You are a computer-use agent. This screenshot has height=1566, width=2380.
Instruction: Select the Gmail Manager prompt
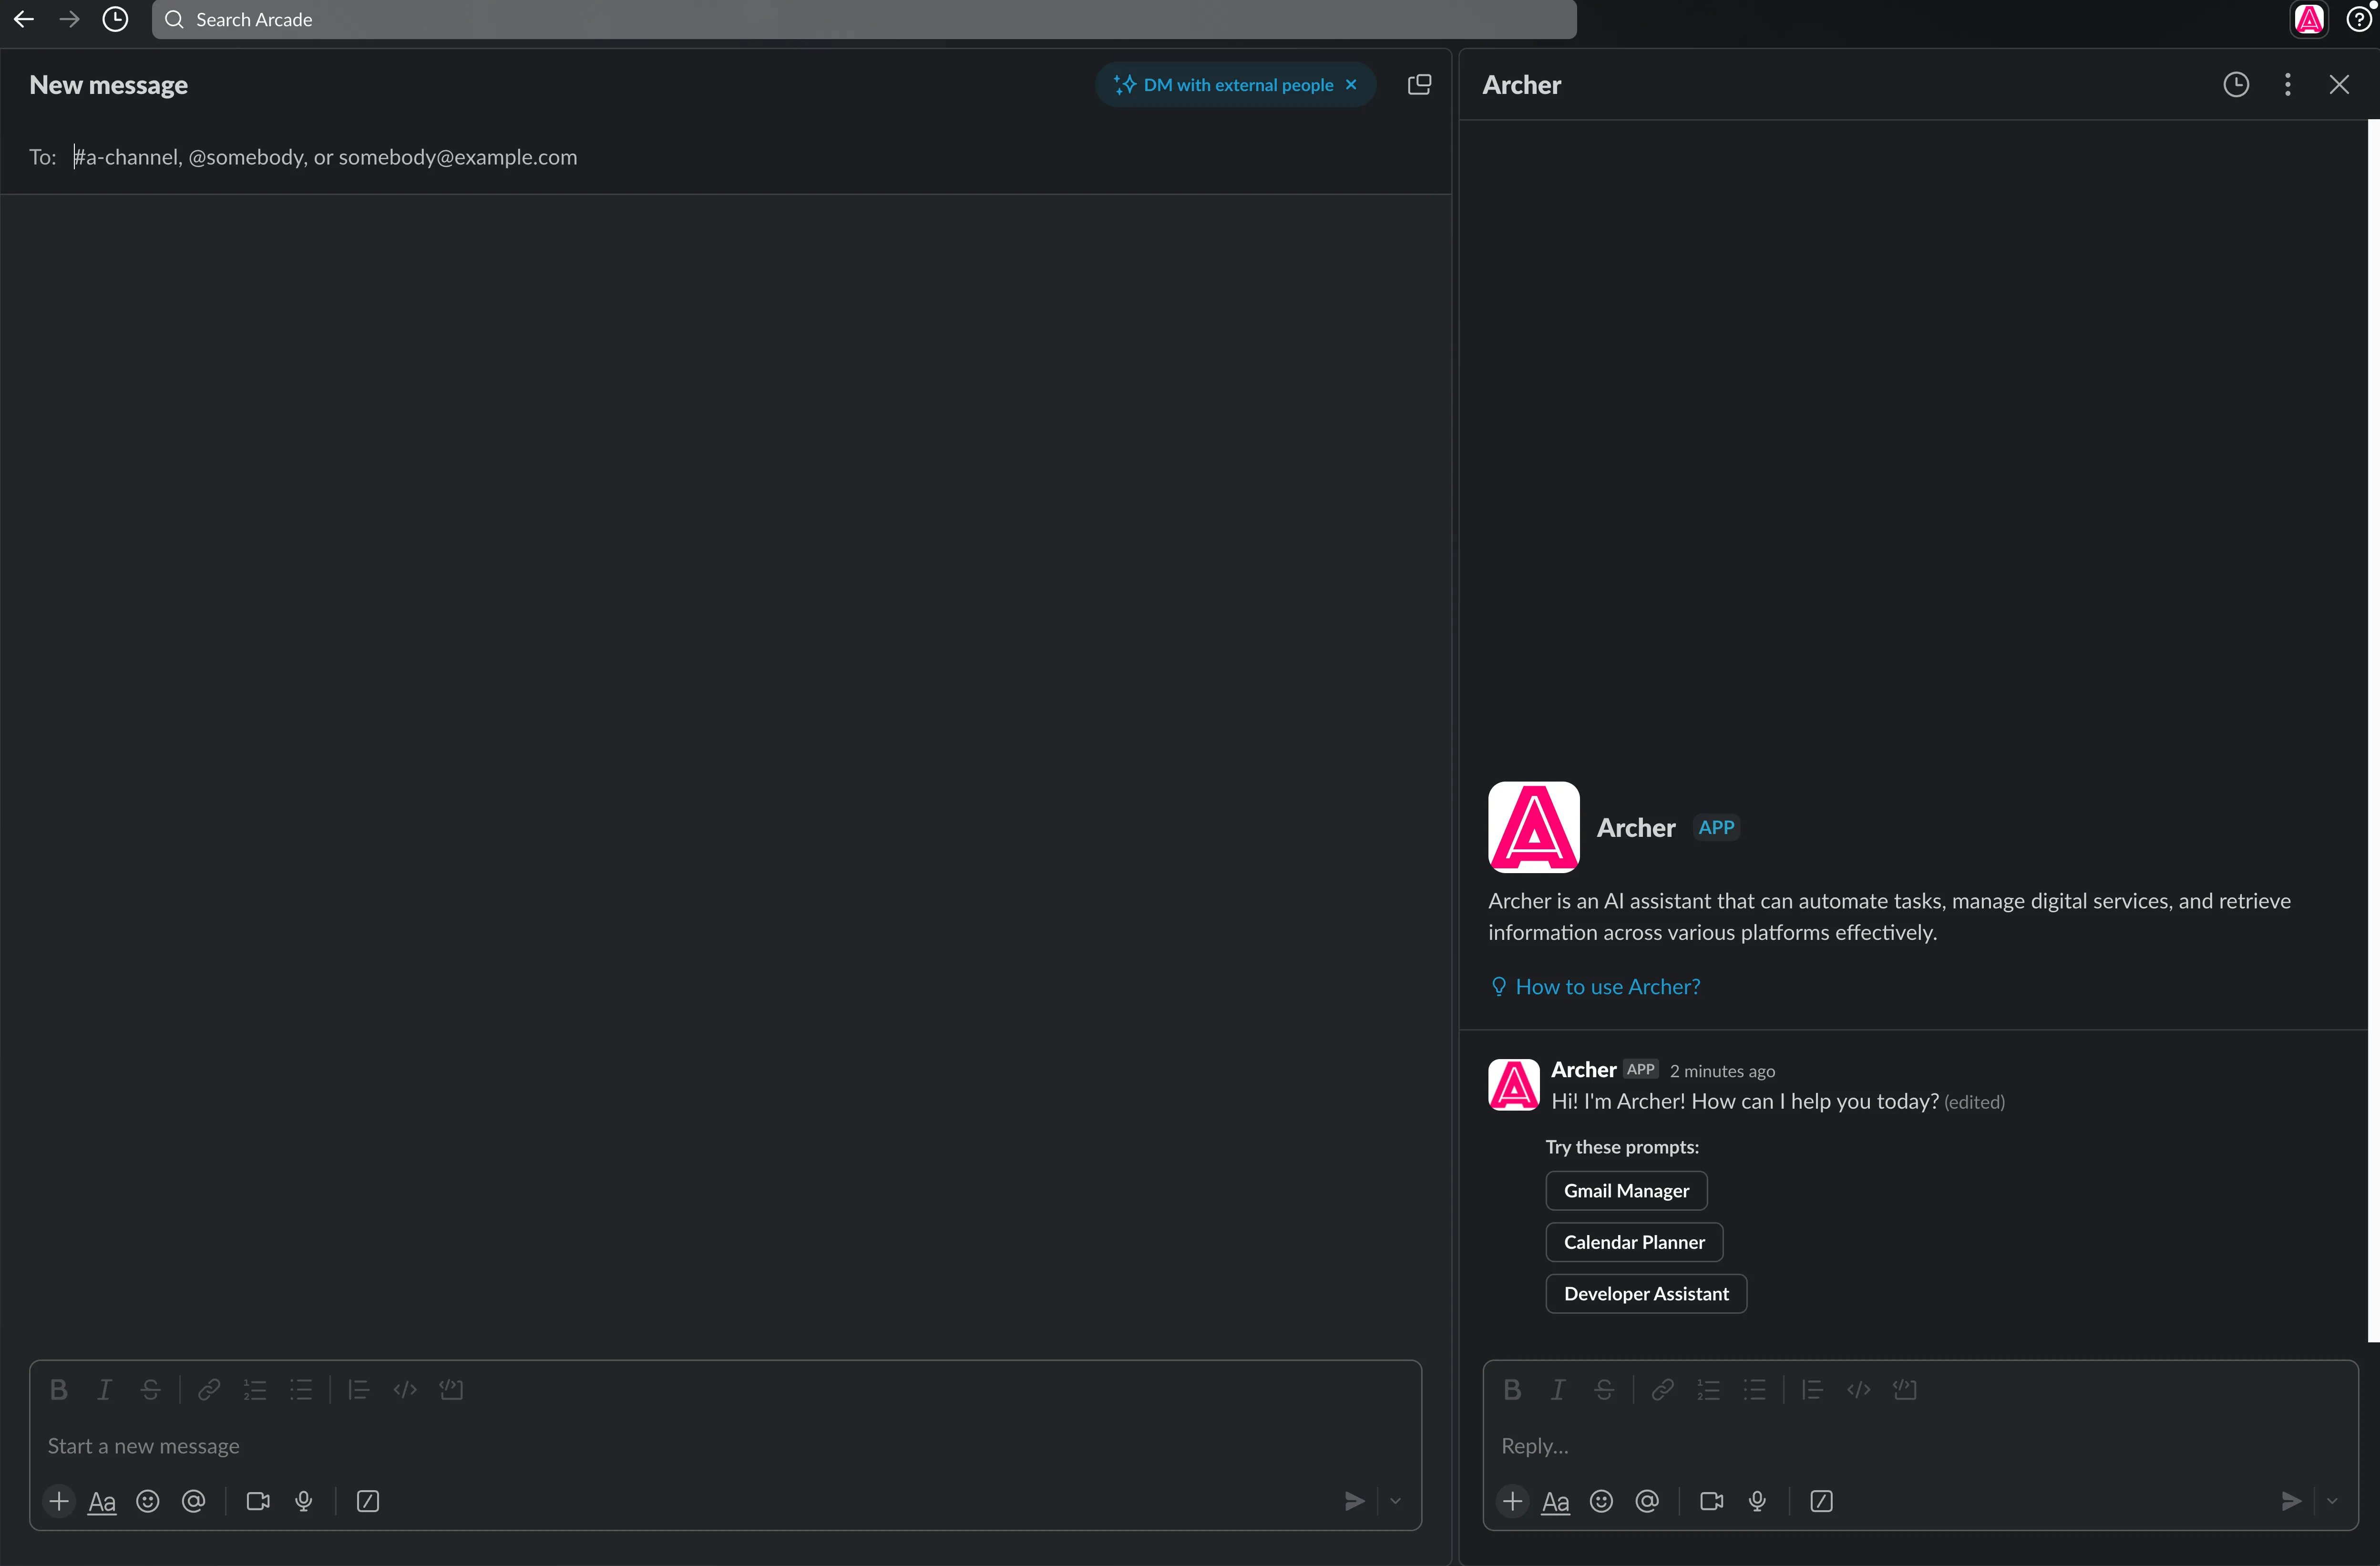(1626, 1190)
